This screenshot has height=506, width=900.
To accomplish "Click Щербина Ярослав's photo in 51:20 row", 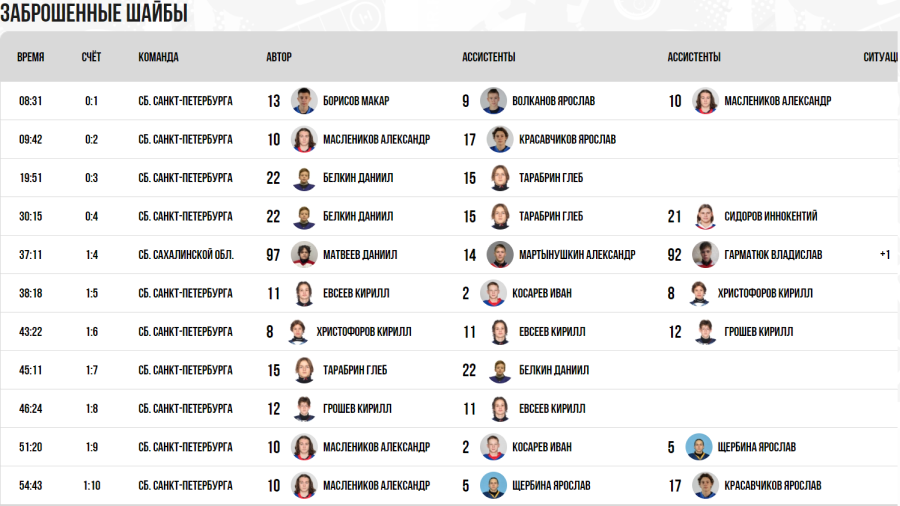I will click(x=699, y=447).
